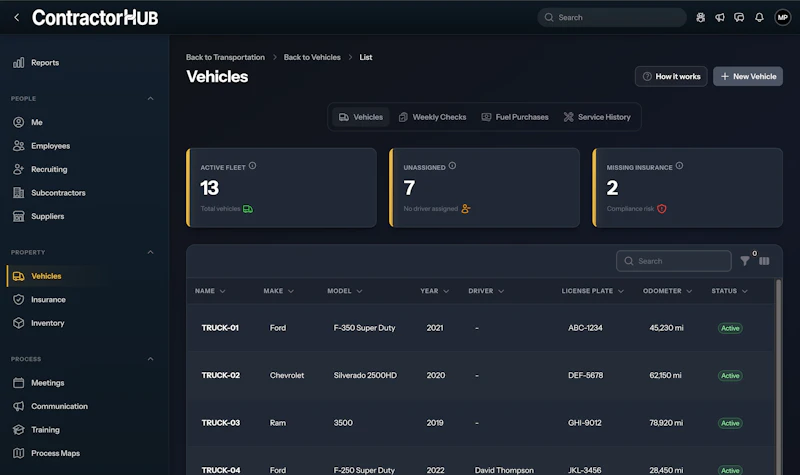The height and width of the screenshot is (475, 800).
Task: Click the Training graduation cap icon
Action: pos(18,430)
